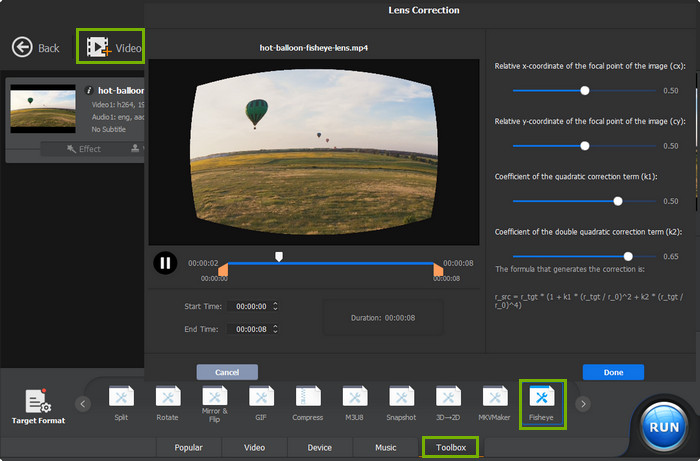Launch the MKVMaker tool
700x461 pixels.
495,399
